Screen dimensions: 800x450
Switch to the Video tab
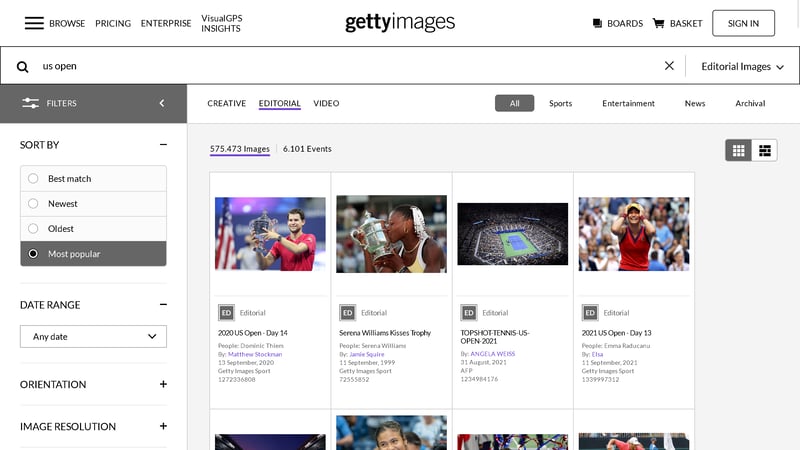(326, 104)
